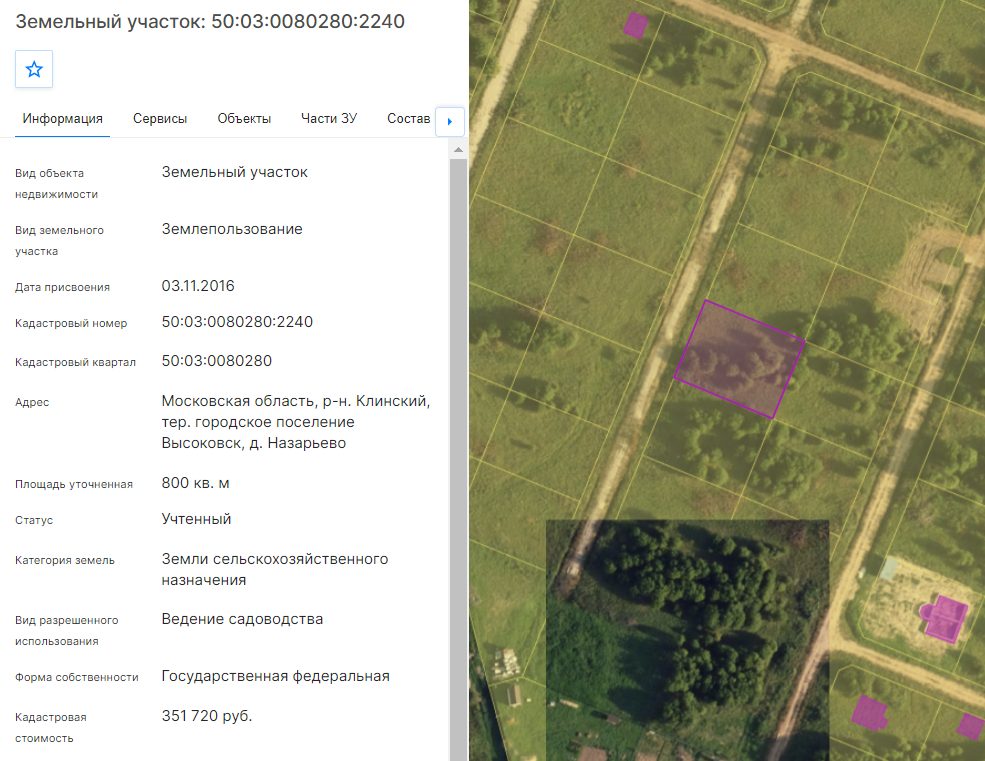Show more tabs with the right arrow

[x=449, y=121]
